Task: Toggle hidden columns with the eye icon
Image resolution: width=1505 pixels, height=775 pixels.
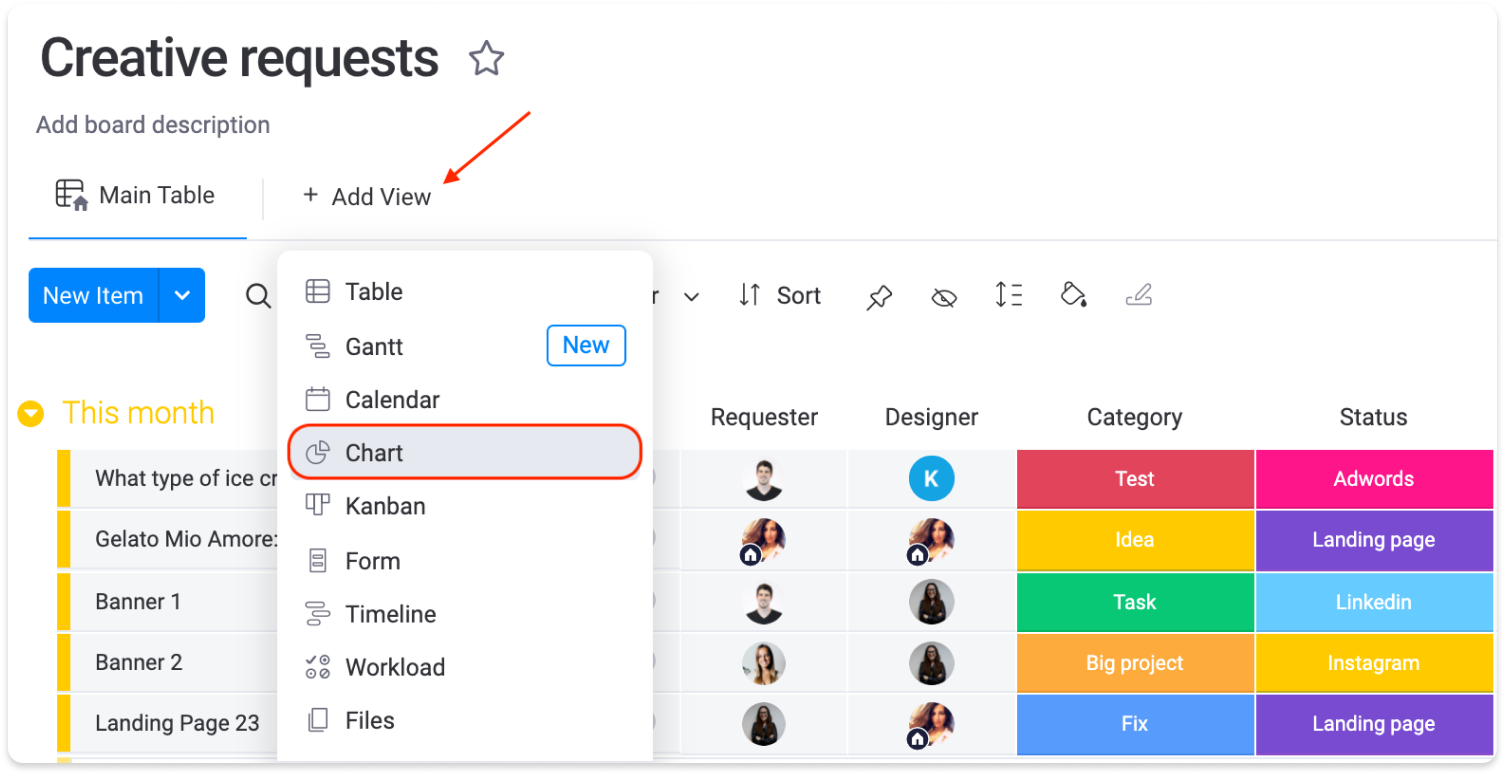Action: pos(943,296)
